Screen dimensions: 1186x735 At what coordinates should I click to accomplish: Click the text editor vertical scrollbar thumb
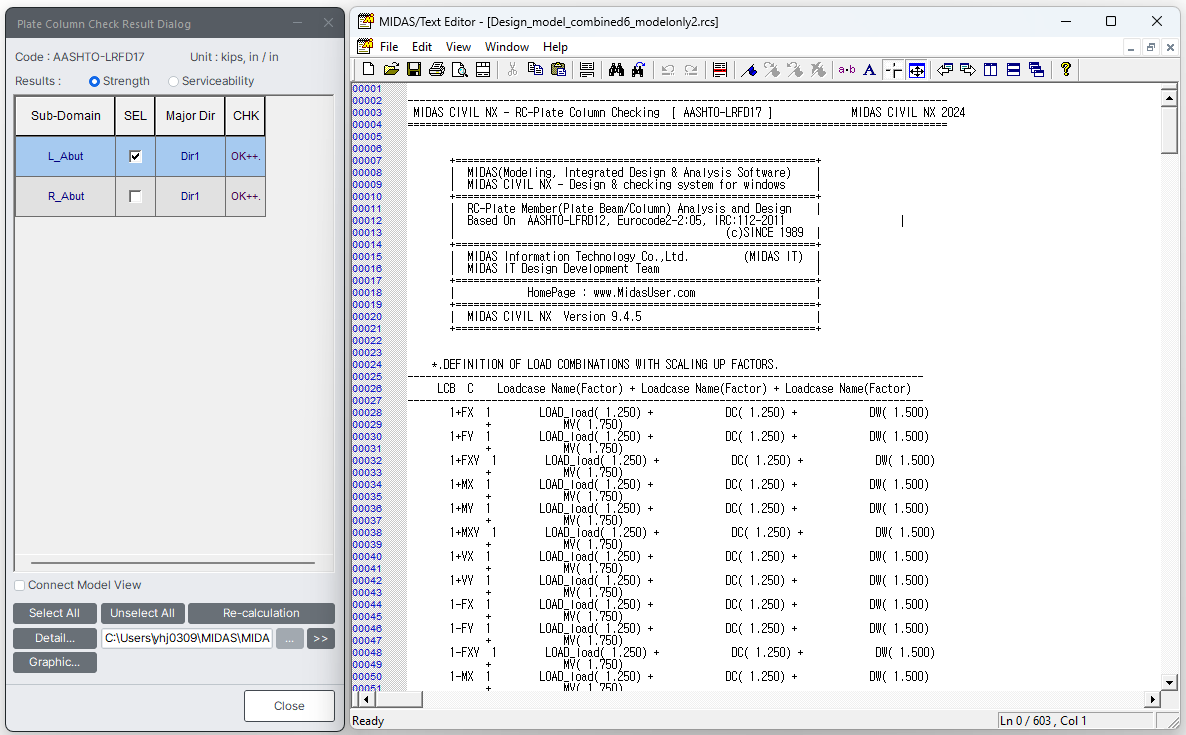click(x=1169, y=129)
